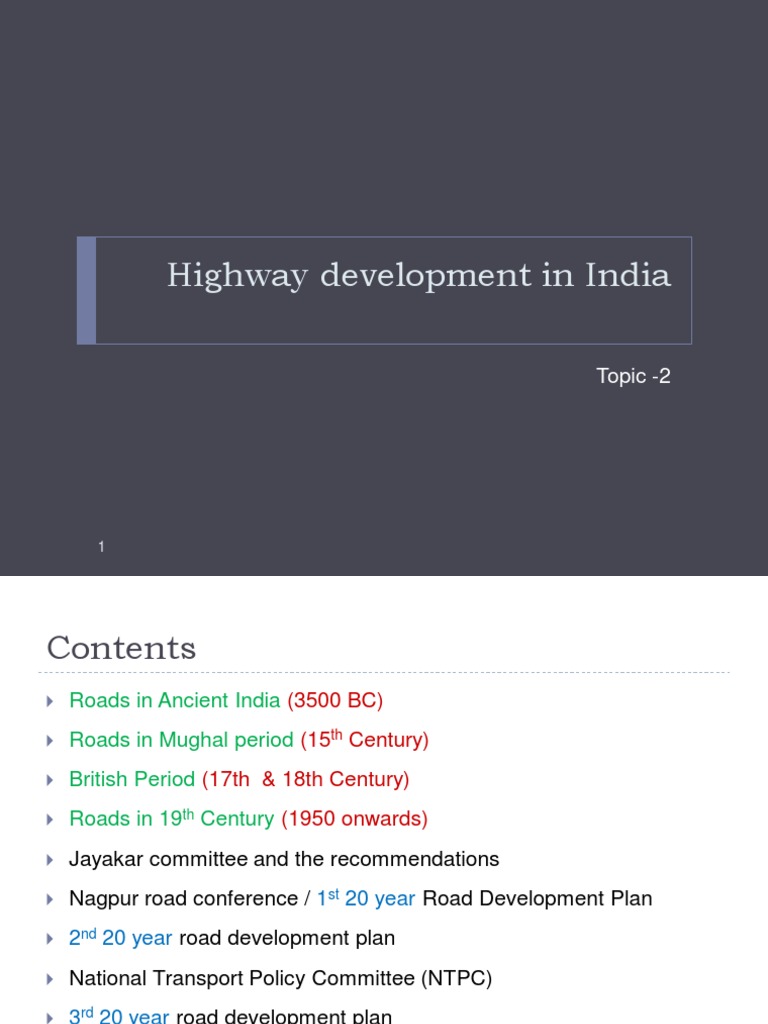Click "British Period (17th & 18th Century)" line
The height and width of the screenshot is (1024, 768).
[239, 779]
